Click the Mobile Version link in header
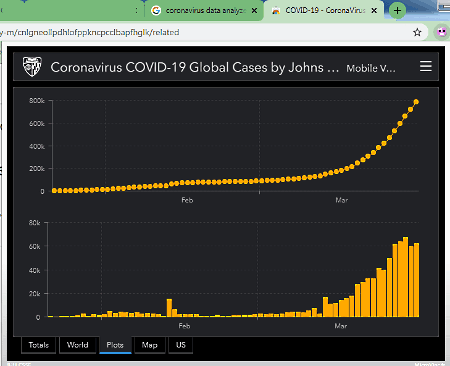 [x=371, y=68]
